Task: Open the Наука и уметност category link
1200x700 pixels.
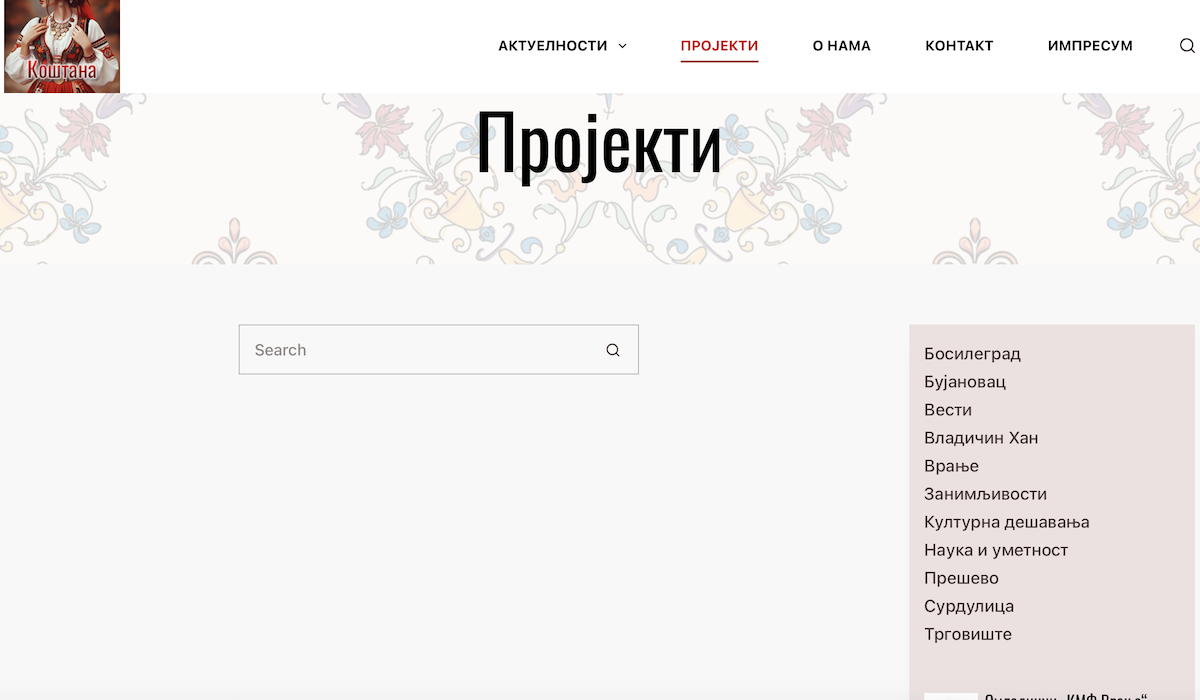Action: pyautogui.click(x=996, y=550)
